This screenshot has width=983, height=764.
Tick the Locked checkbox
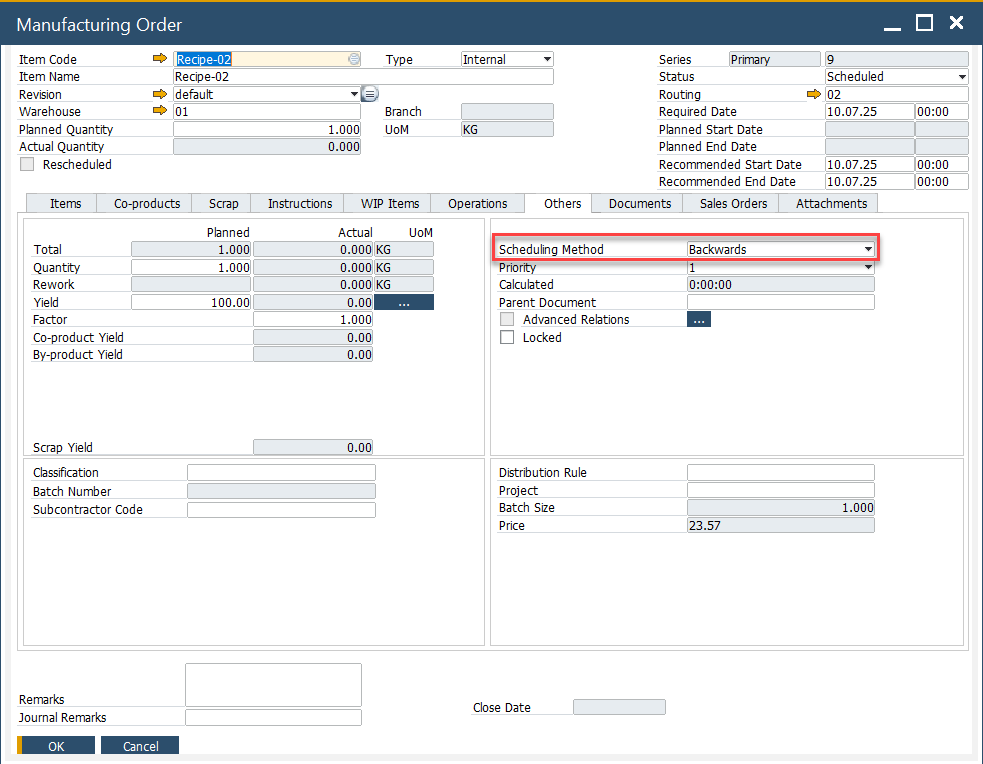point(507,337)
